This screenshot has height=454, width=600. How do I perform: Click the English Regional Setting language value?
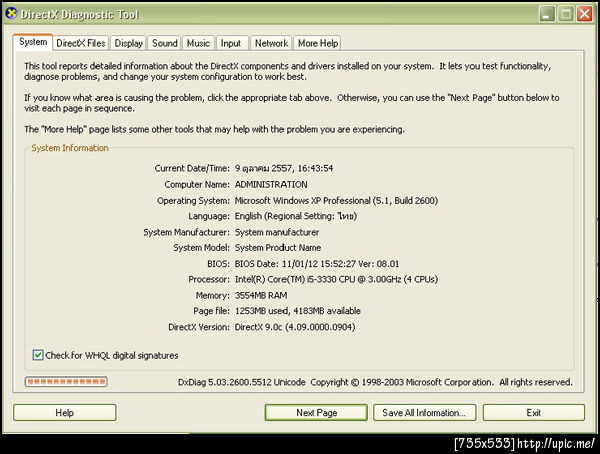coord(296,216)
